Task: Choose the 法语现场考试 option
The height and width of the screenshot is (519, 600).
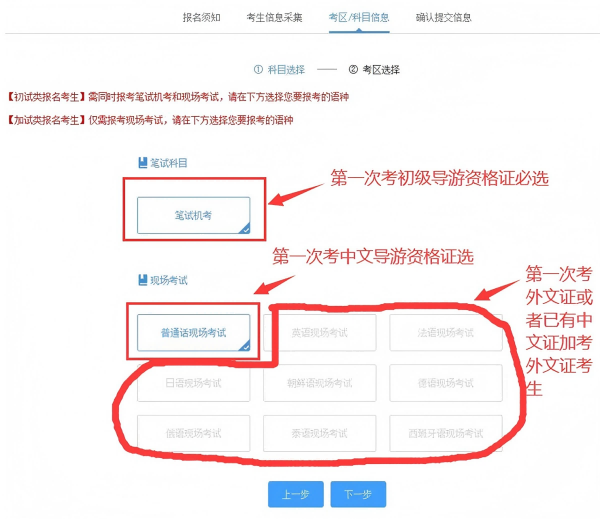Action: tap(446, 332)
